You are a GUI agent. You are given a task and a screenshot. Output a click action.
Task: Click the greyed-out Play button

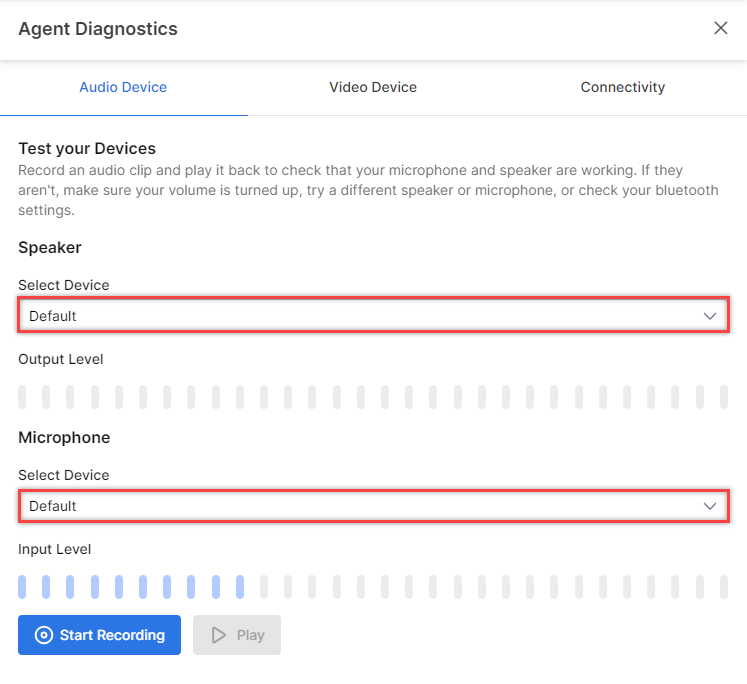[x=237, y=635]
